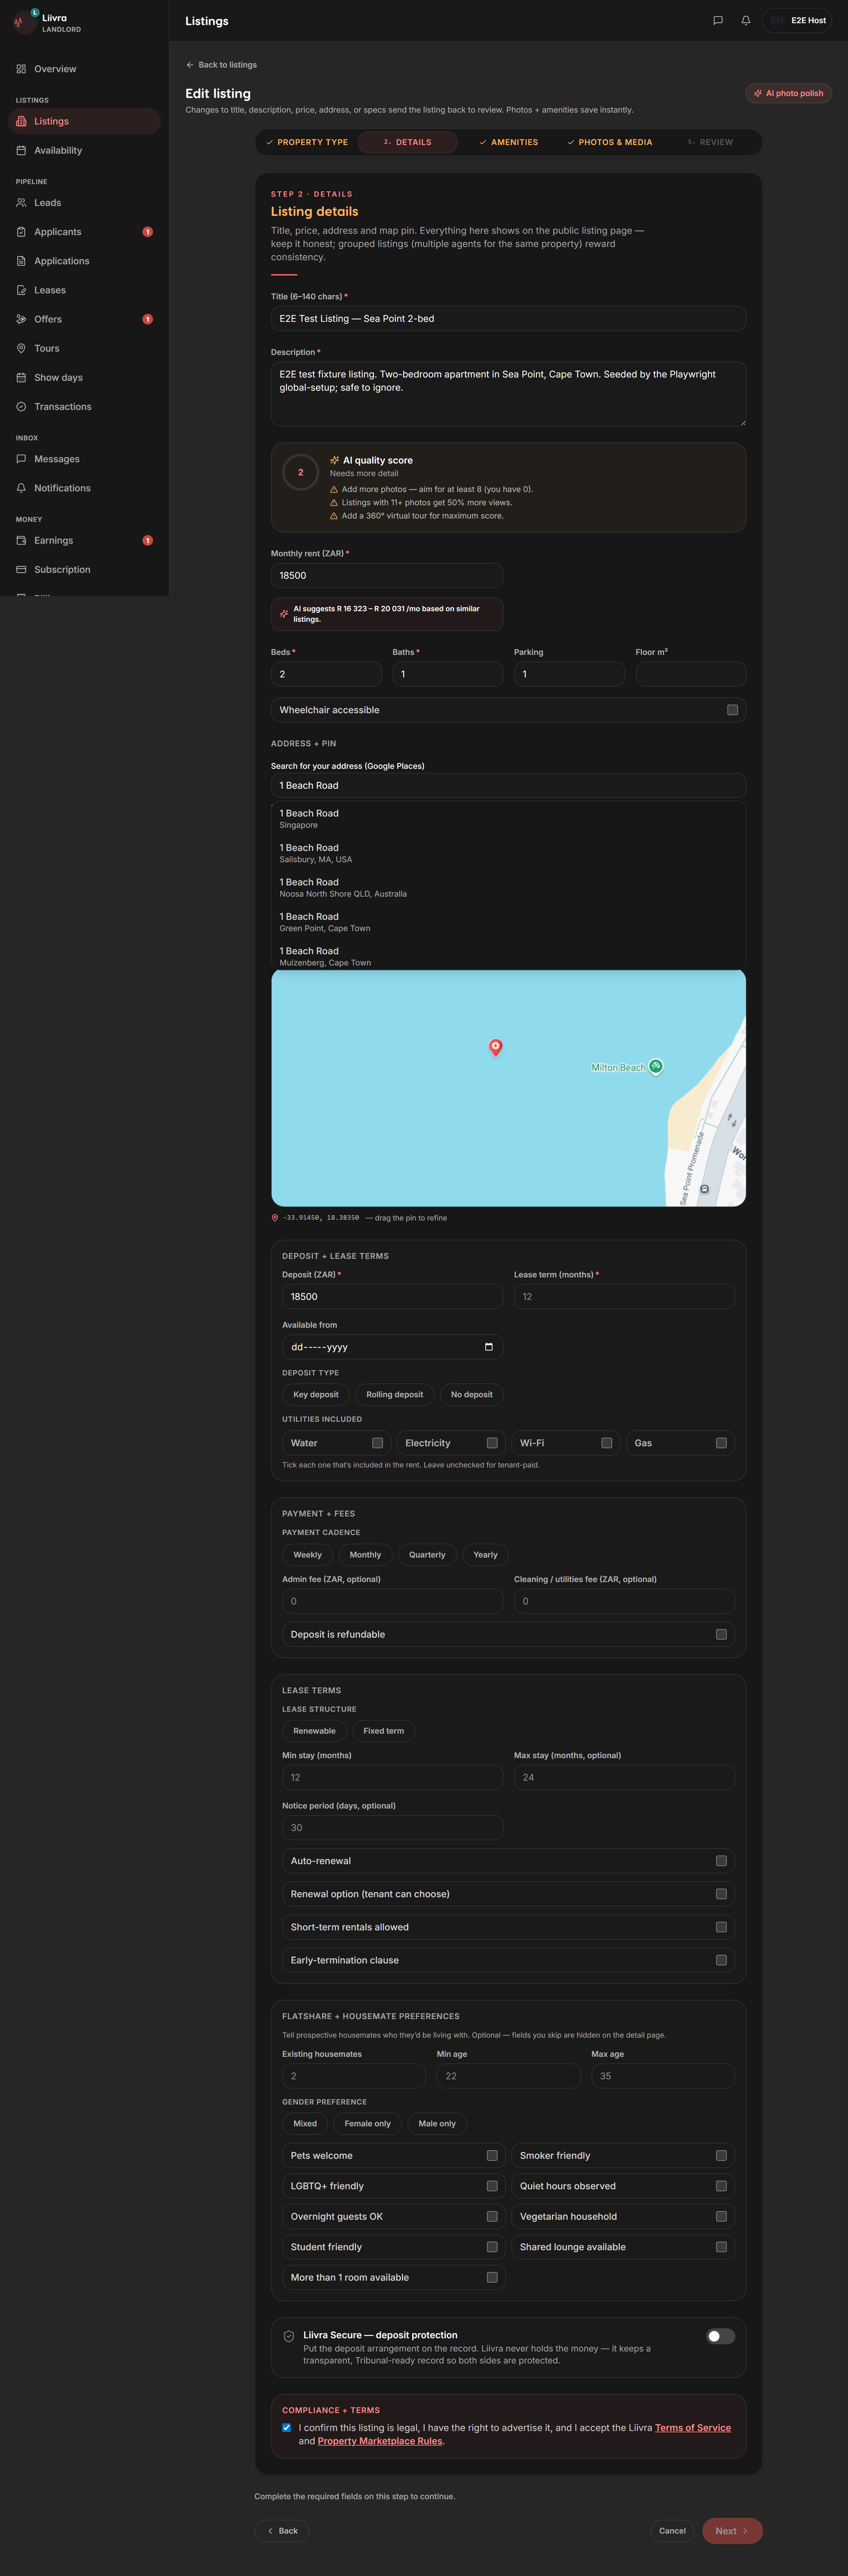The height and width of the screenshot is (2576, 848).
Task: Click the Notifications bell icon in sidebar
Action: coord(21,488)
